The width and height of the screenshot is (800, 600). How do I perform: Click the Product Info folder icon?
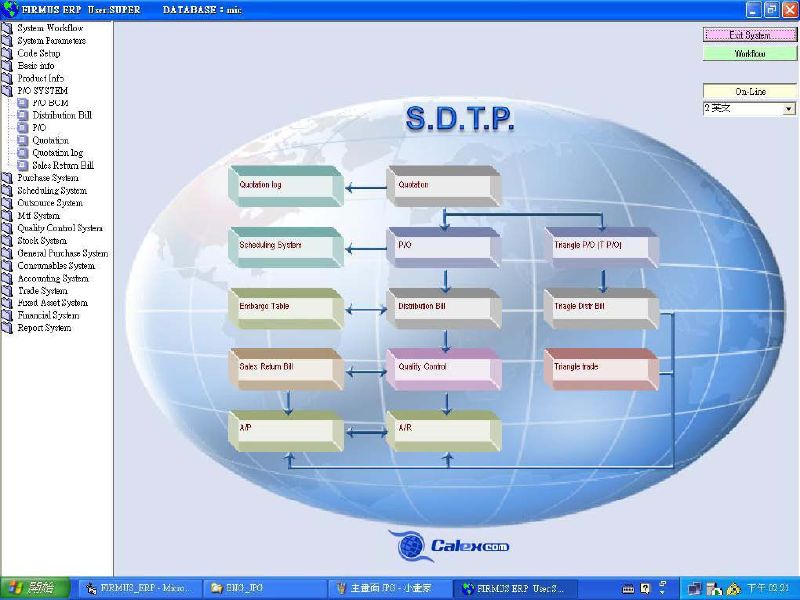click(x=7, y=78)
